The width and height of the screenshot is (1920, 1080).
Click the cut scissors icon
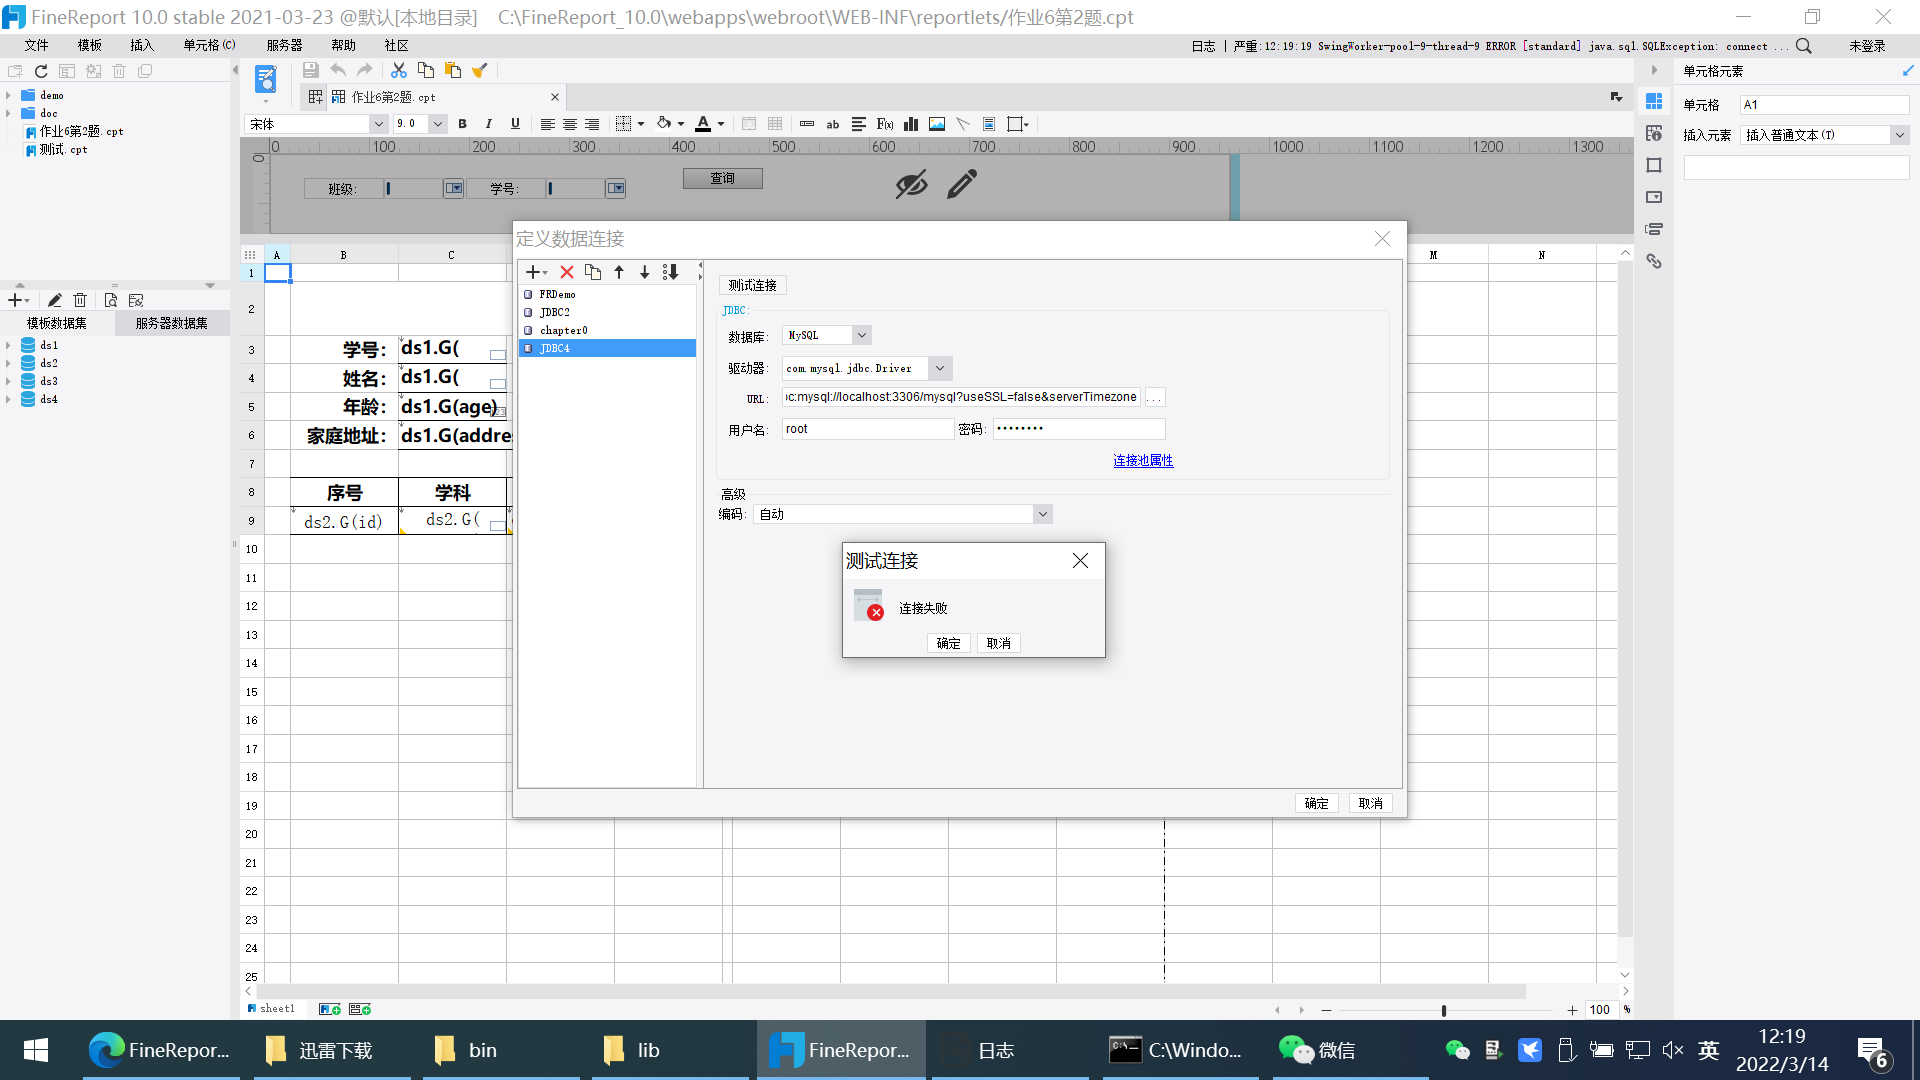(x=399, y=70)
